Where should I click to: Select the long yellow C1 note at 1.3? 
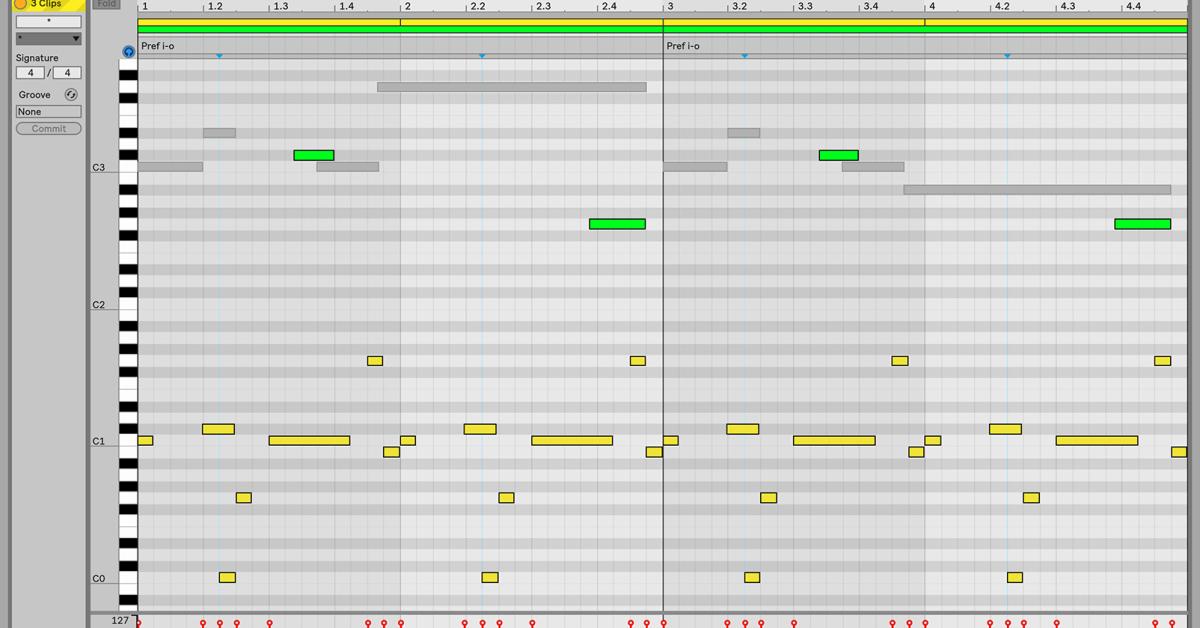(x=309, y=440)
